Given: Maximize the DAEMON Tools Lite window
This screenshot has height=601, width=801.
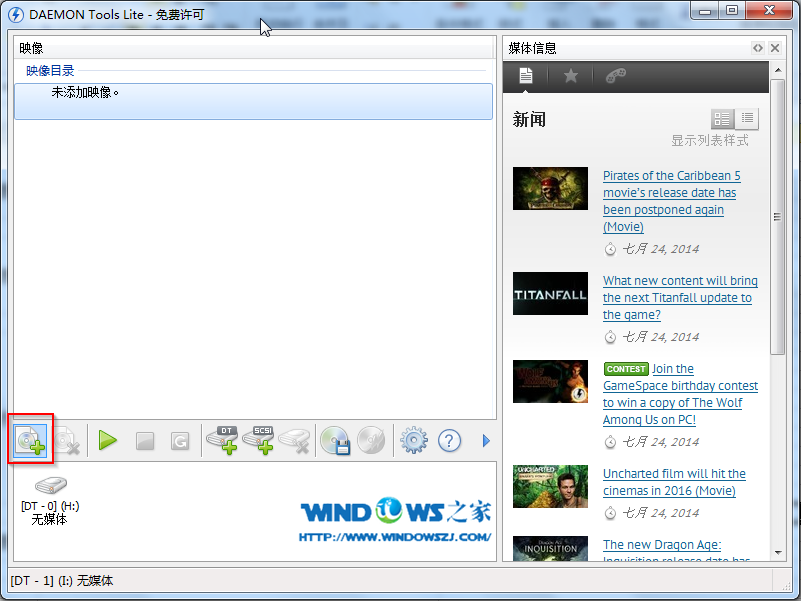Looking at the screenshot, I should click(732, 10).
